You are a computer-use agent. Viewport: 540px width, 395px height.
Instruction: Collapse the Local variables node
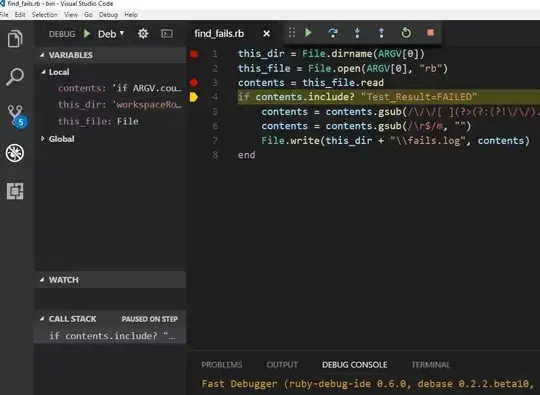[43, 72]
